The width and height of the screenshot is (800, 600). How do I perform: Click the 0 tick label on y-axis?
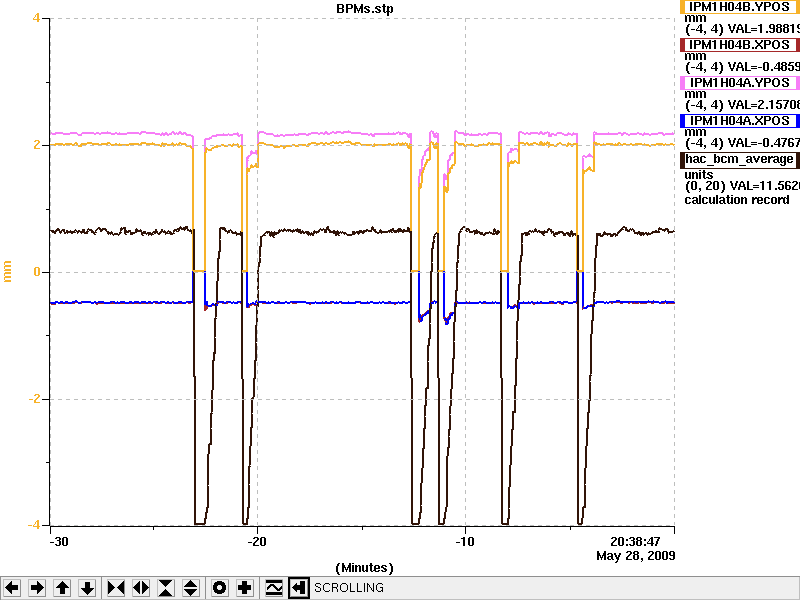point(37,272)
